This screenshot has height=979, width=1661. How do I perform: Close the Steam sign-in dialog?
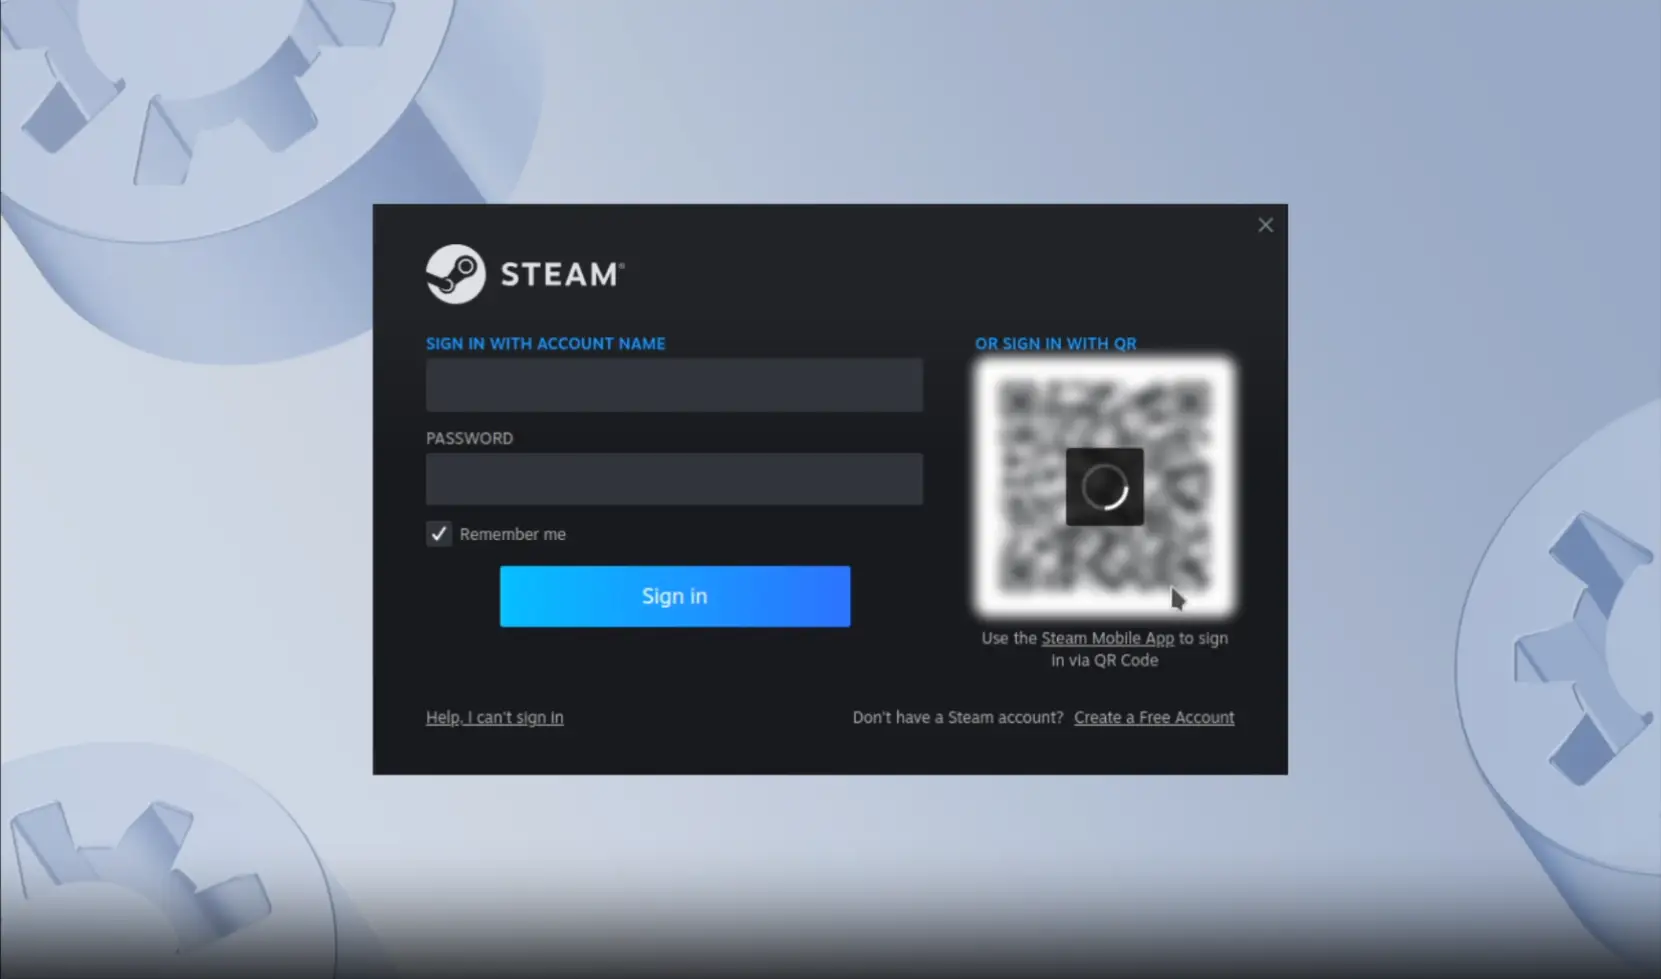coord(1265,225)
